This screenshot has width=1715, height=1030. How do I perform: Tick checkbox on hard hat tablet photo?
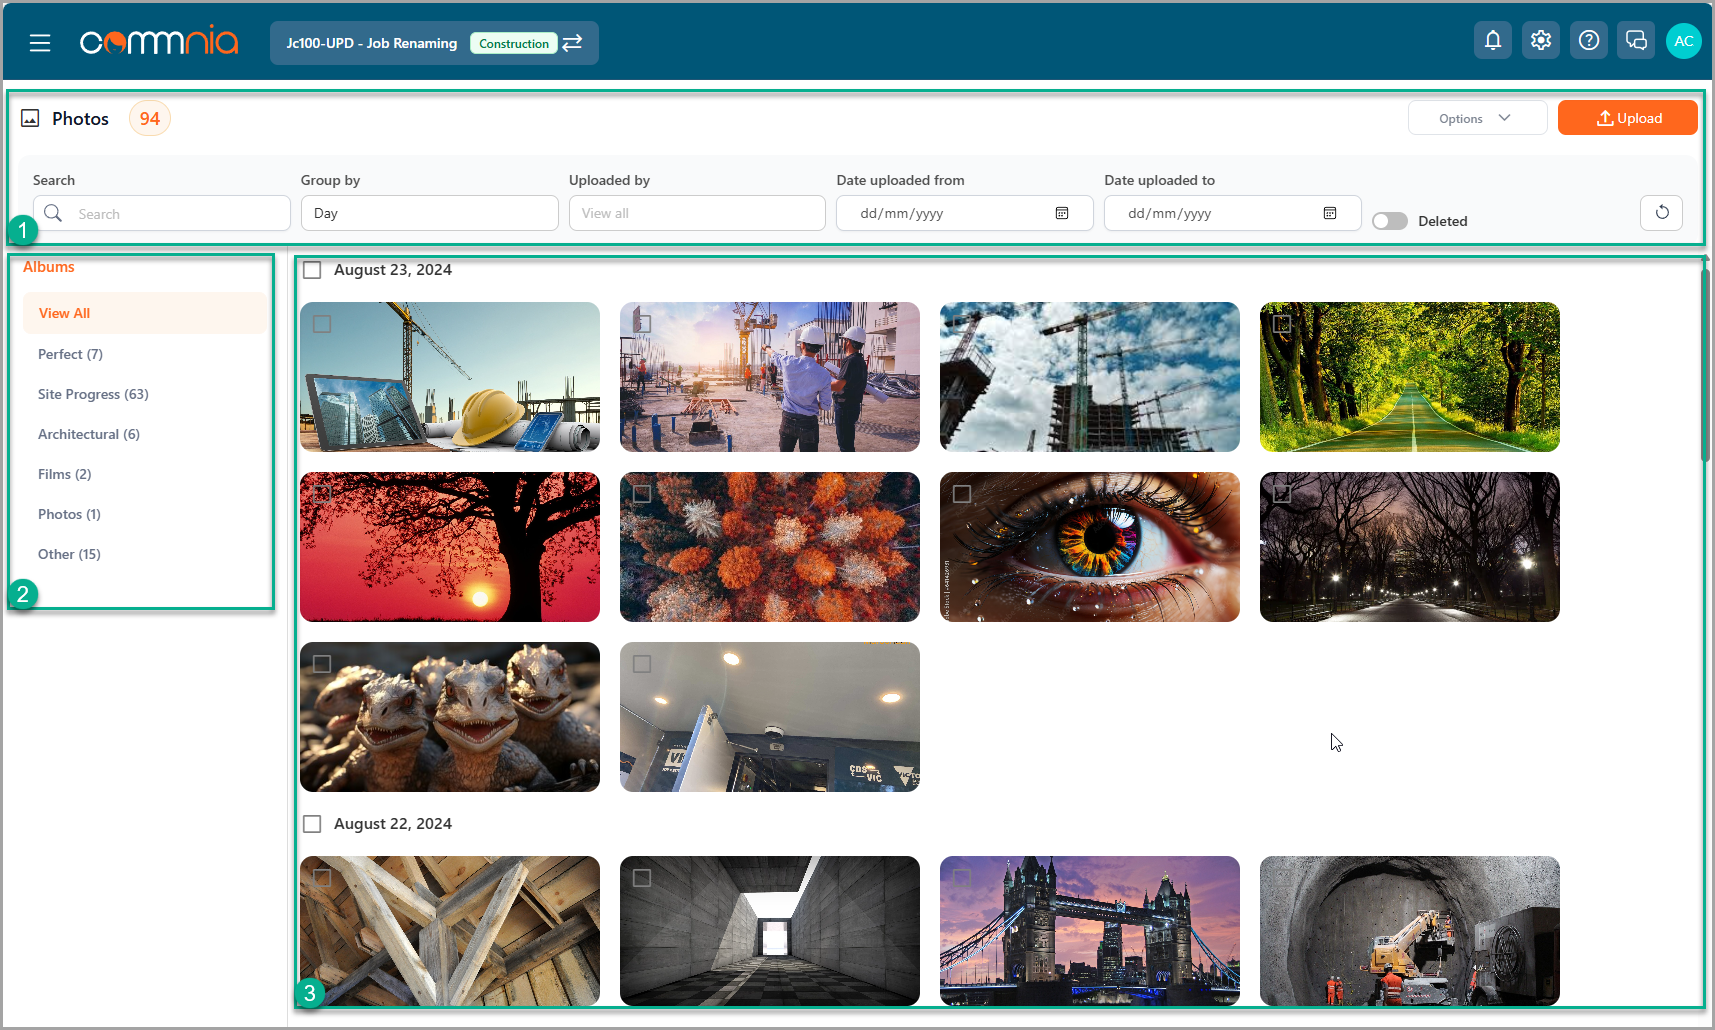322,324
